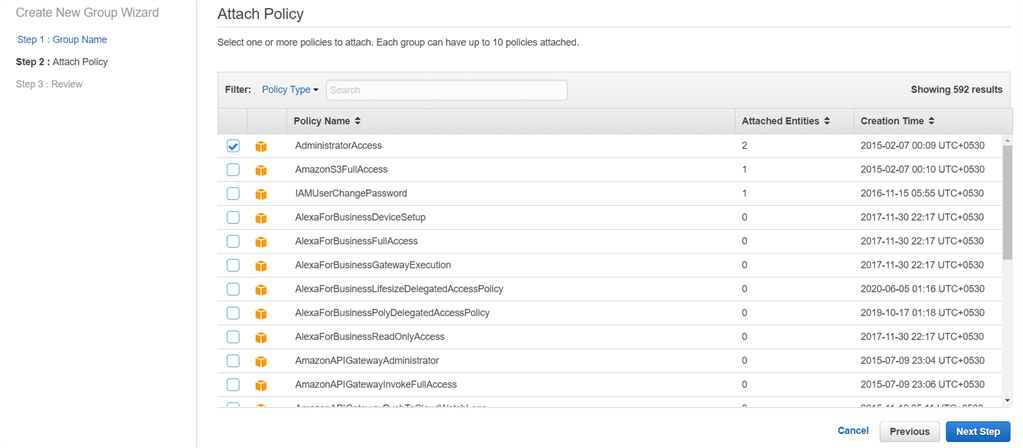Select Step 3 : Review
1023x448 pixels.
(49, 84)
